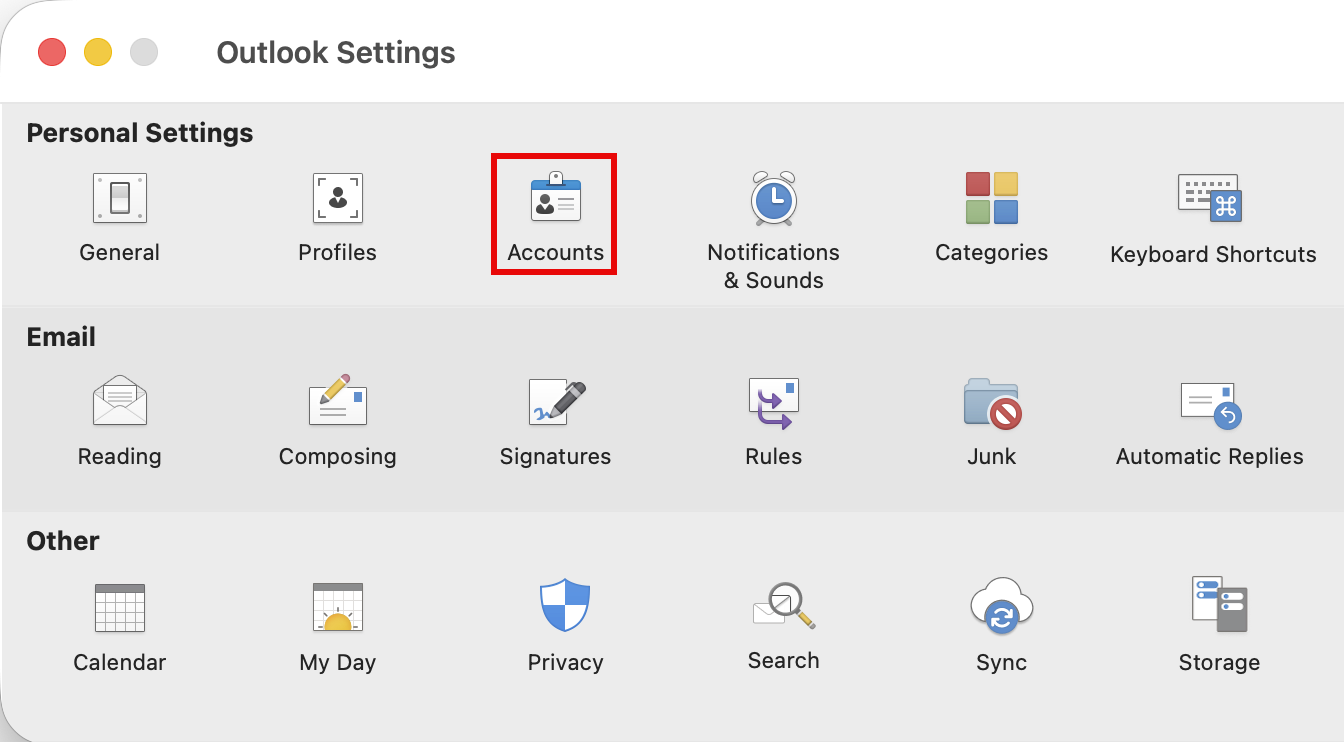Open the Storage settings

[1219, 622]
